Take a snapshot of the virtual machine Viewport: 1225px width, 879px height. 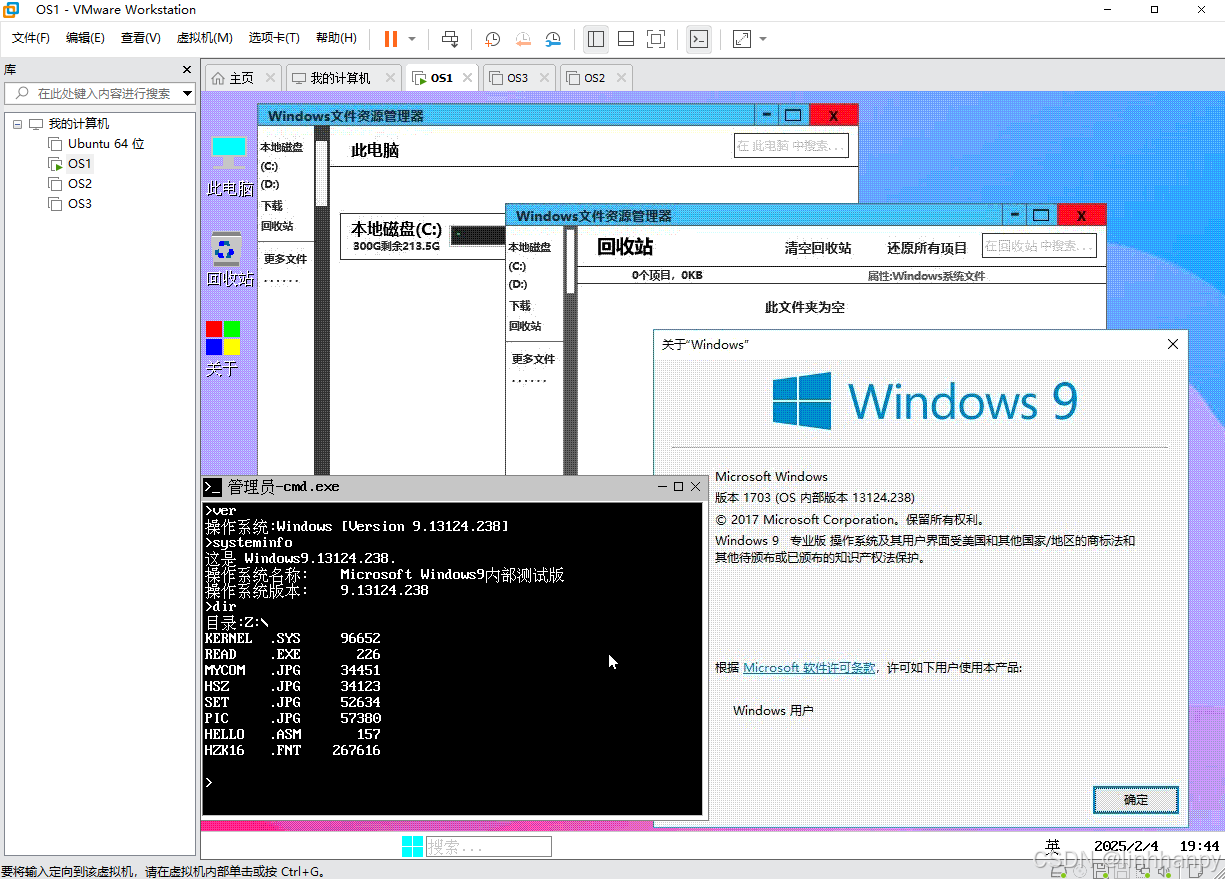492,39
